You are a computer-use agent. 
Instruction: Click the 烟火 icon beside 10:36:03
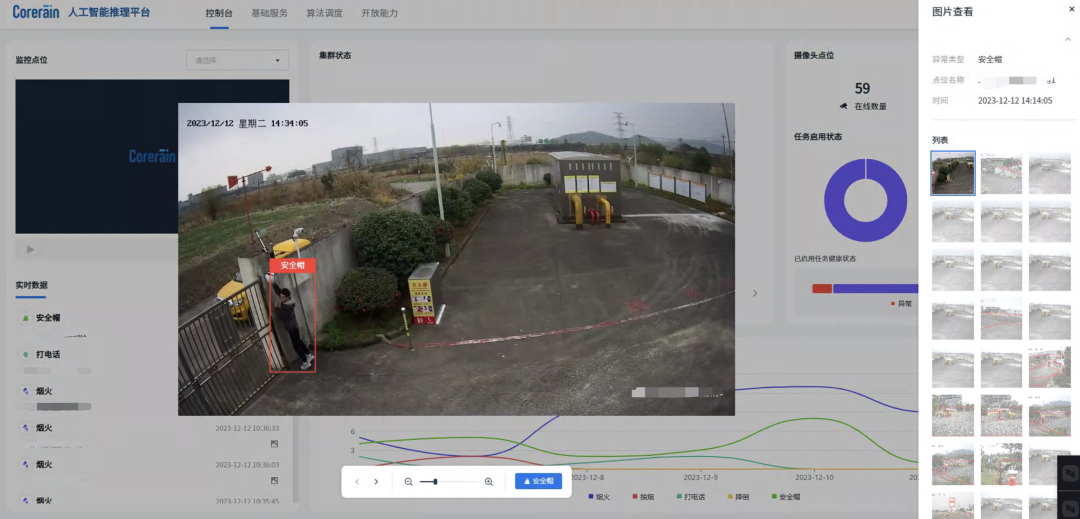click(25, 465)
